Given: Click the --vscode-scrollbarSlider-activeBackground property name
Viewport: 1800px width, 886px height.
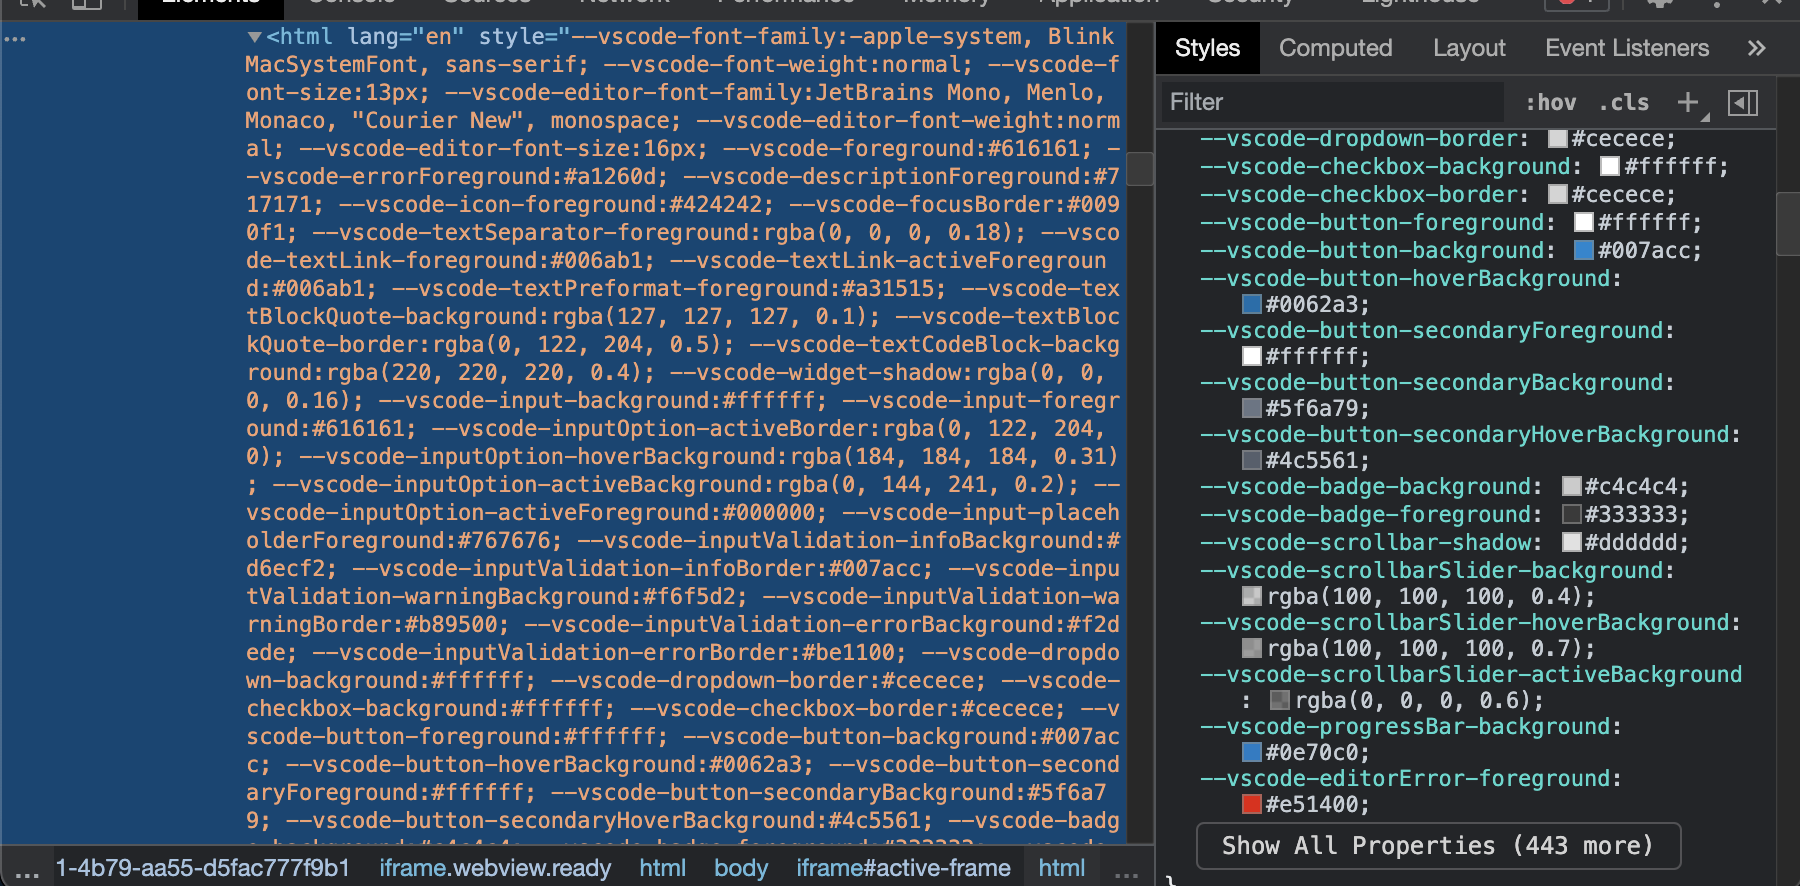Looking at the screenshot, I should click(1471, 675).
